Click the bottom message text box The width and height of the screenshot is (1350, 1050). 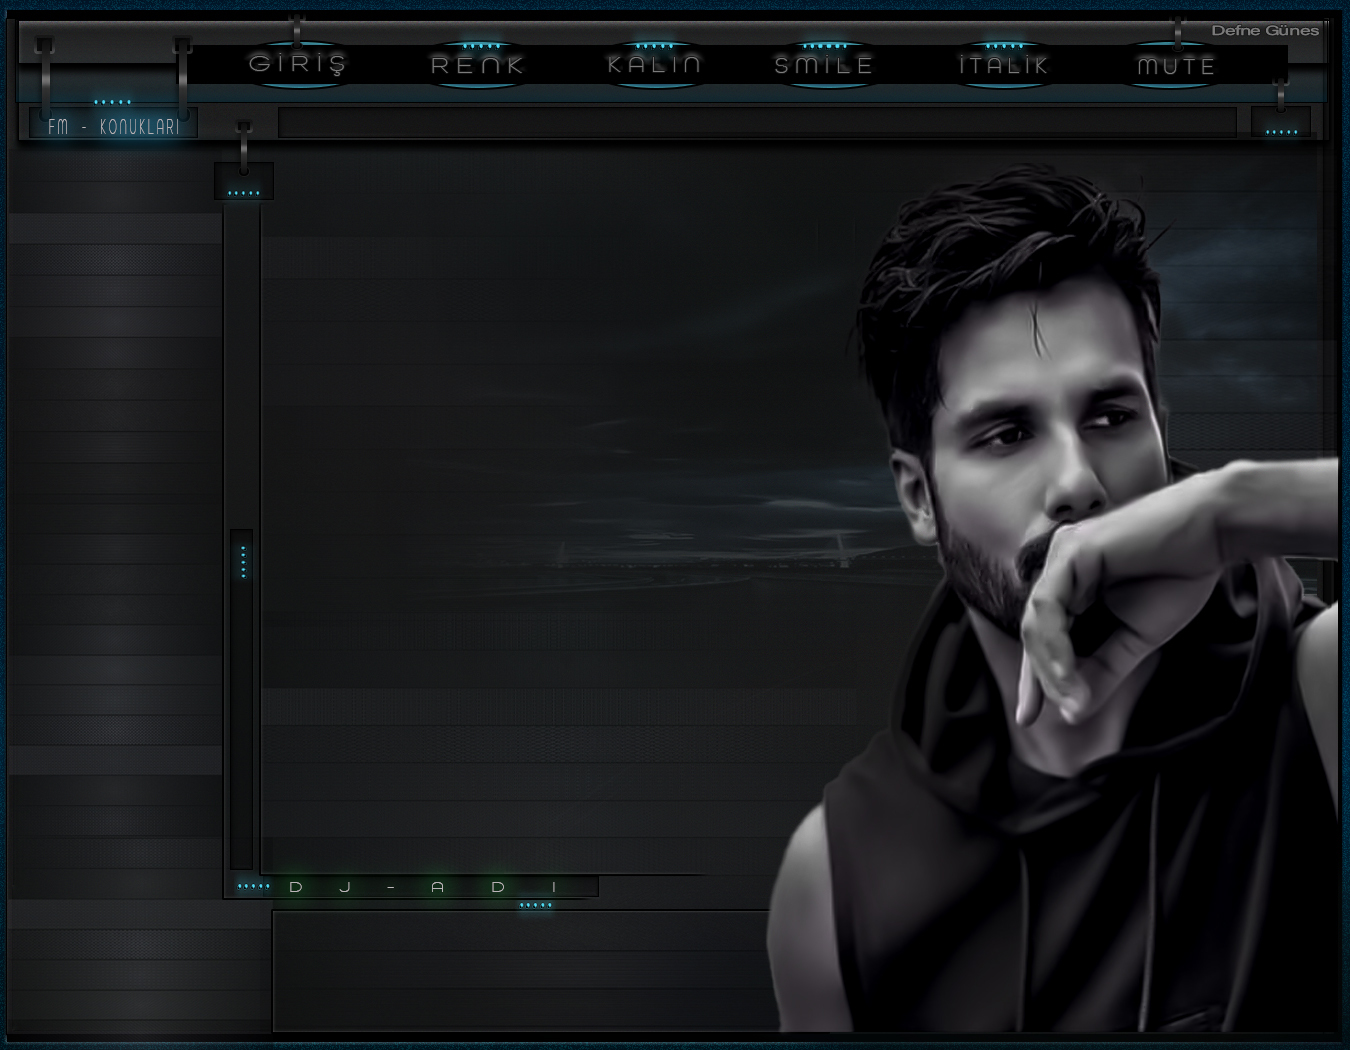coord(520,970)
